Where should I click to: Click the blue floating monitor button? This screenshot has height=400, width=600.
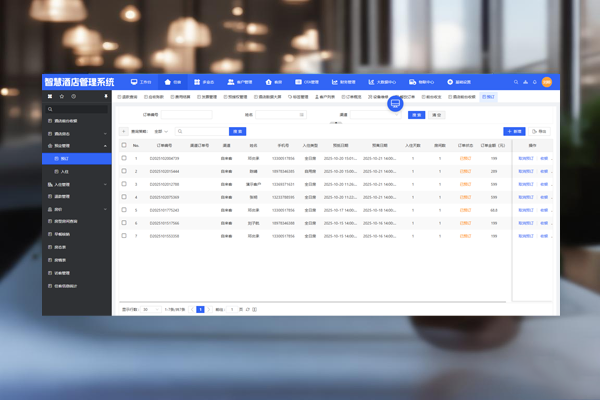pyautogui.click(x=395, y=104)
